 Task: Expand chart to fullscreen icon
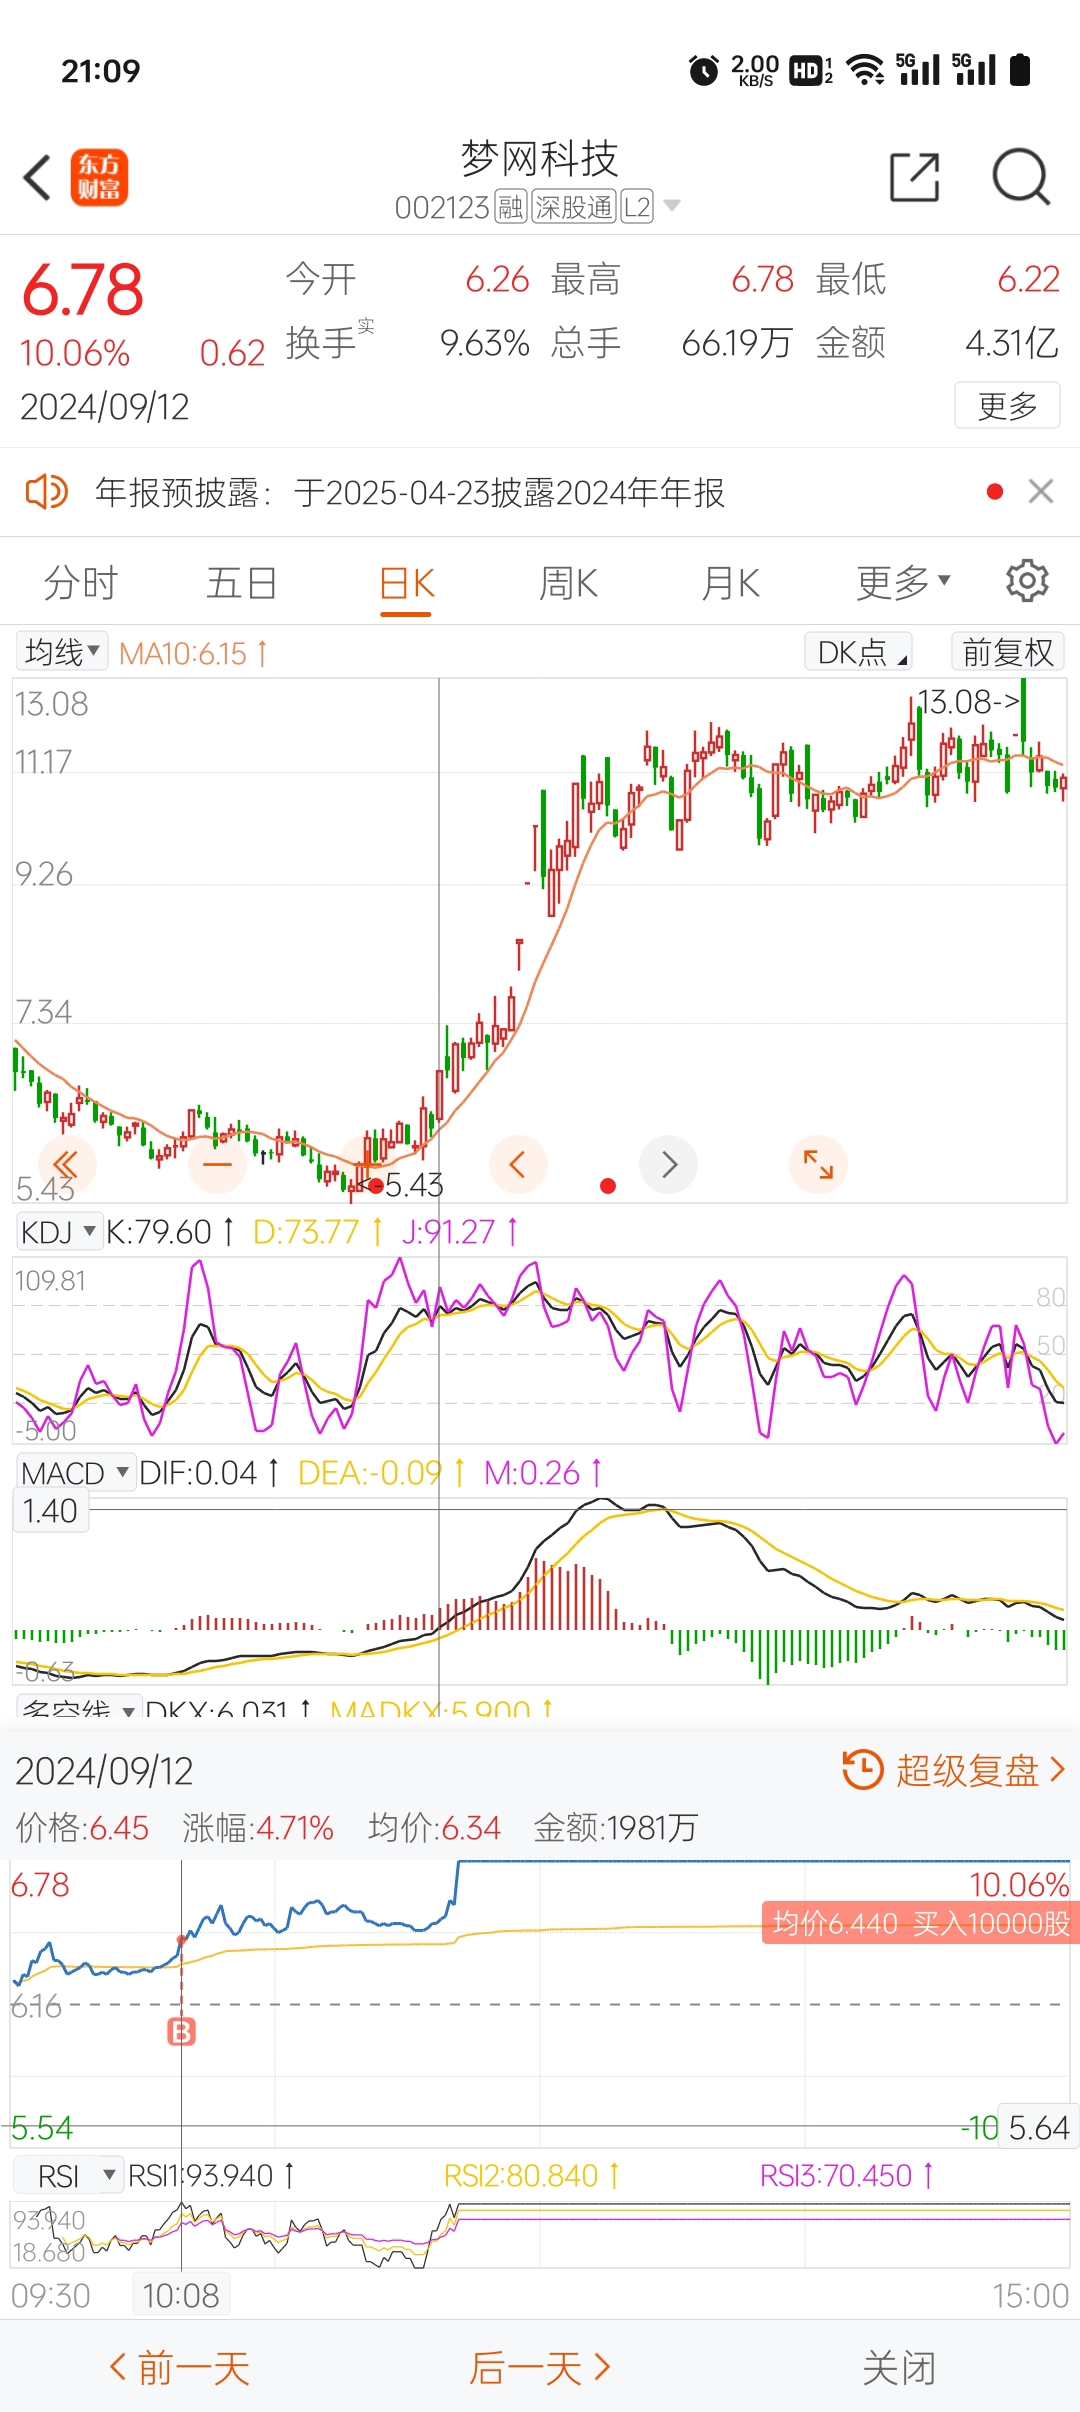818,1164
